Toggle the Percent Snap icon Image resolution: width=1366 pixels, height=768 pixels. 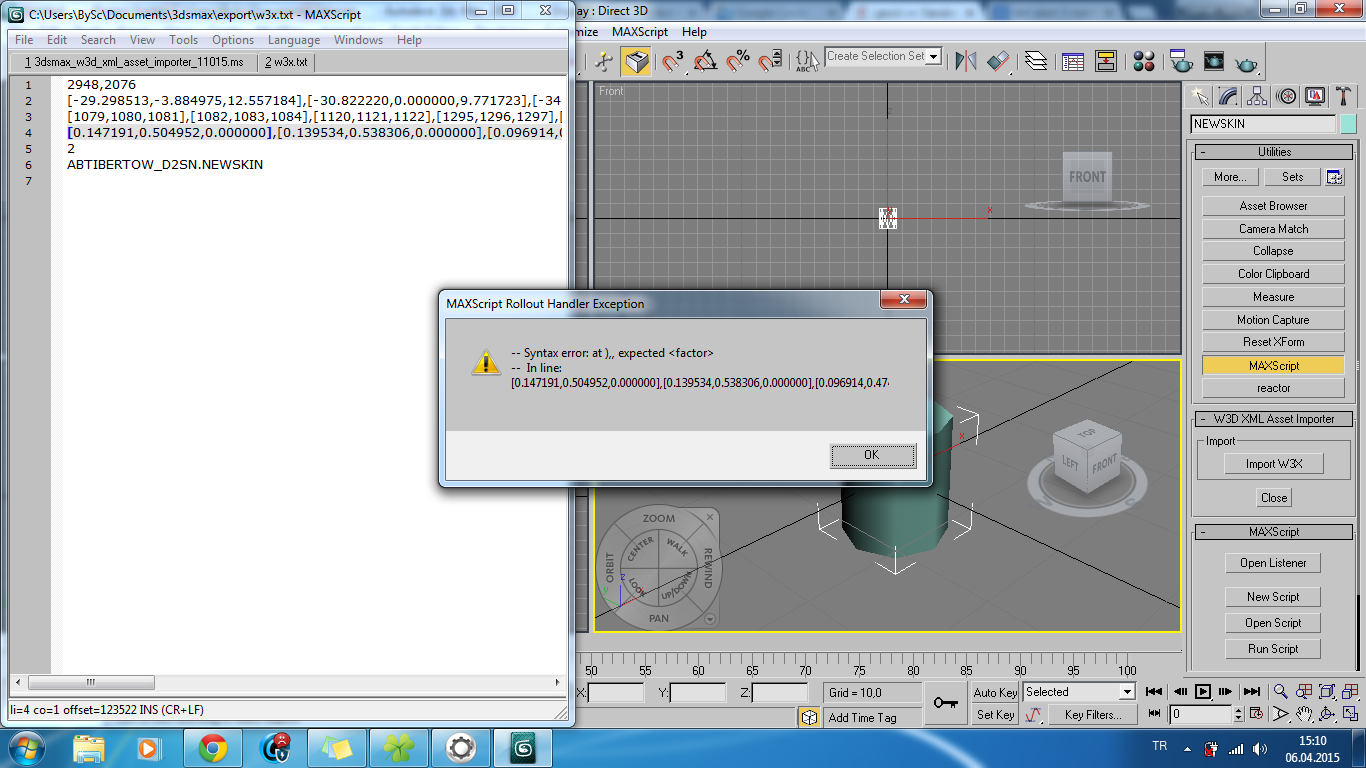pyautogui.click(x=738, y=62)
